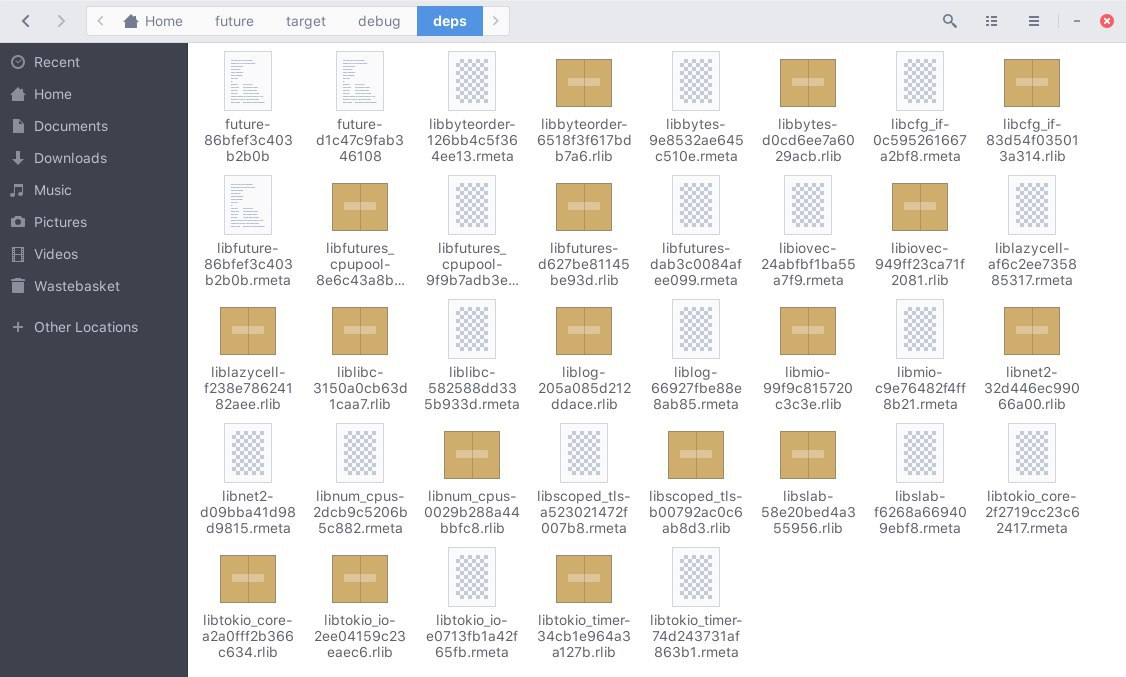Go to 'debug' path segment
The width and height of the screenshot is (1126, 677).
(379, 21)
